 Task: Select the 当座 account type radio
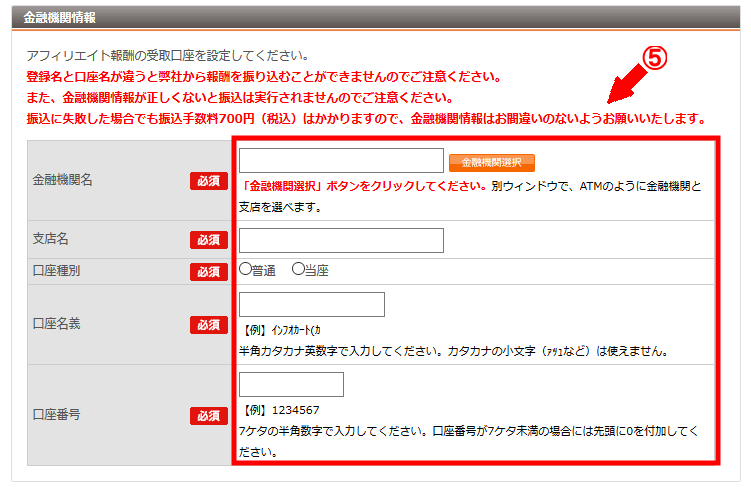298,269
